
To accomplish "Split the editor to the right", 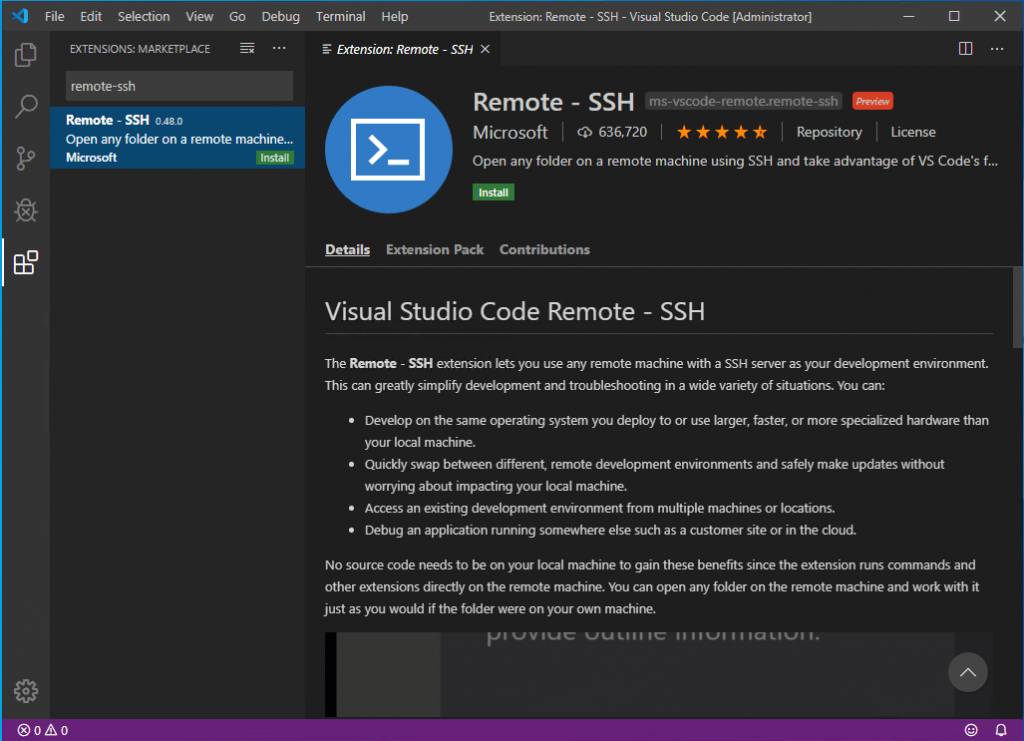I will click(x=965, y=49).
